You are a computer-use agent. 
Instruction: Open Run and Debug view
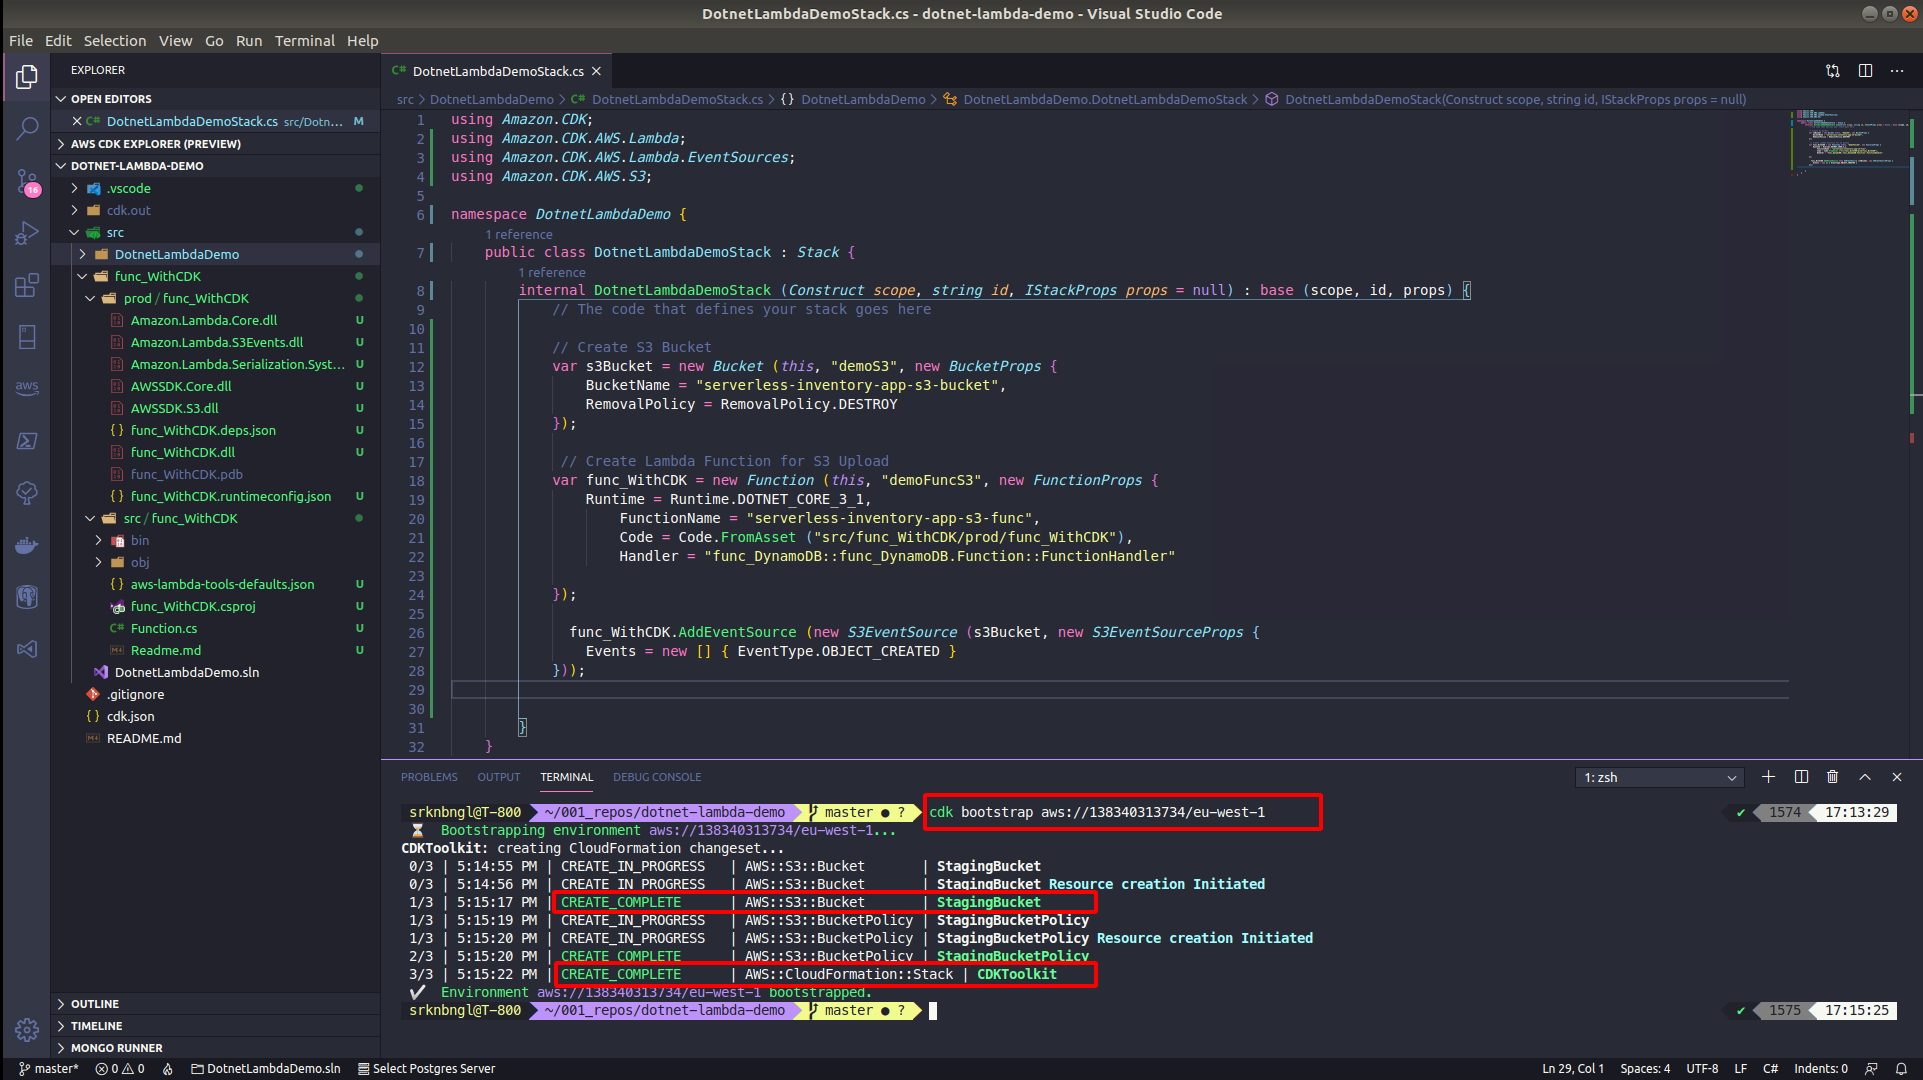(x=27, y=234)
